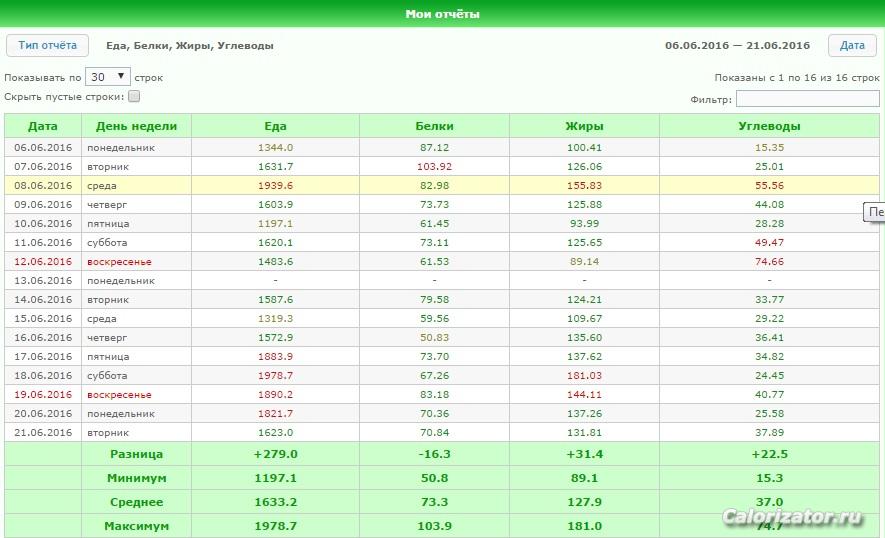Click the Минимум row label
The width and height of the screenshot is (885, 538).
(136, 478)
